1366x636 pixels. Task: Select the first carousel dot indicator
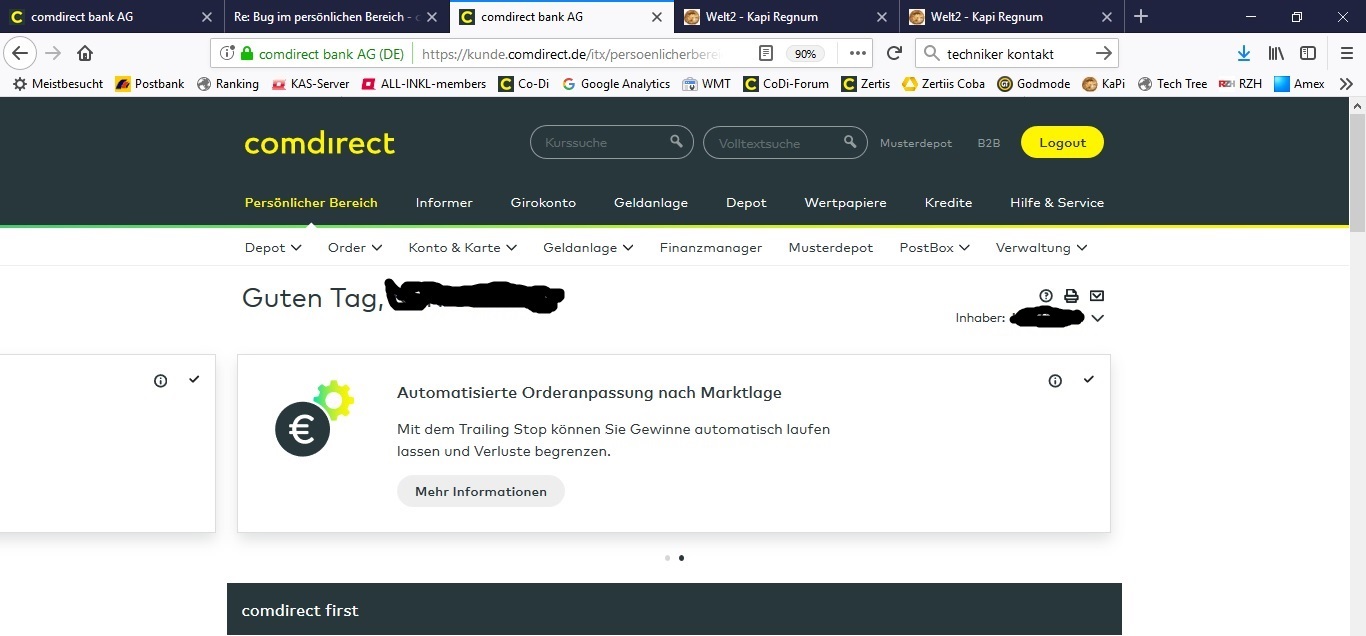[x=667, y=558]
